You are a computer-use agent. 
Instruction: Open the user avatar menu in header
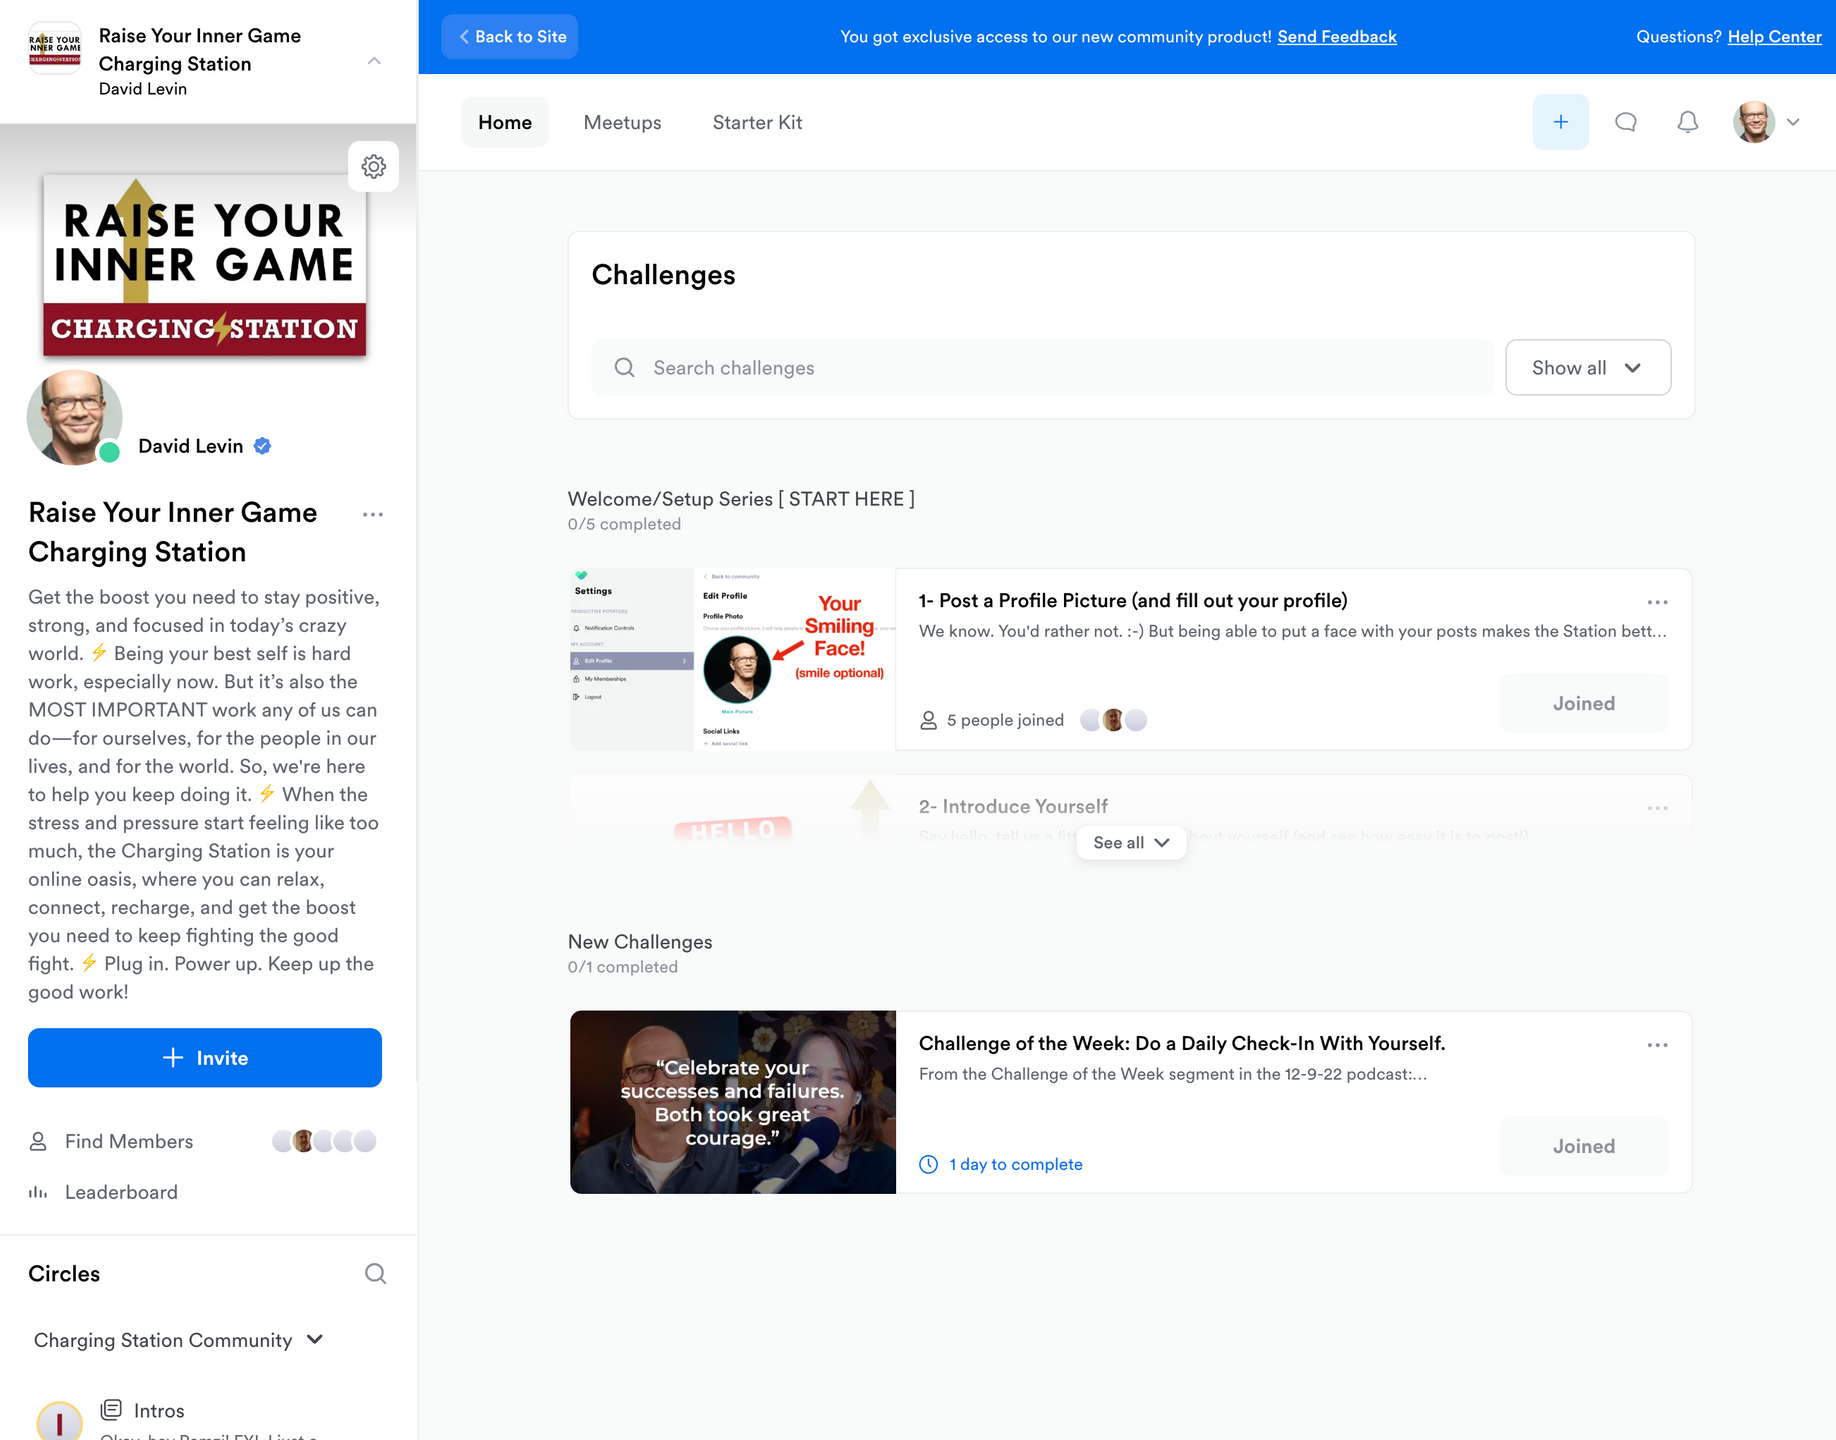tap(1767, 122)
